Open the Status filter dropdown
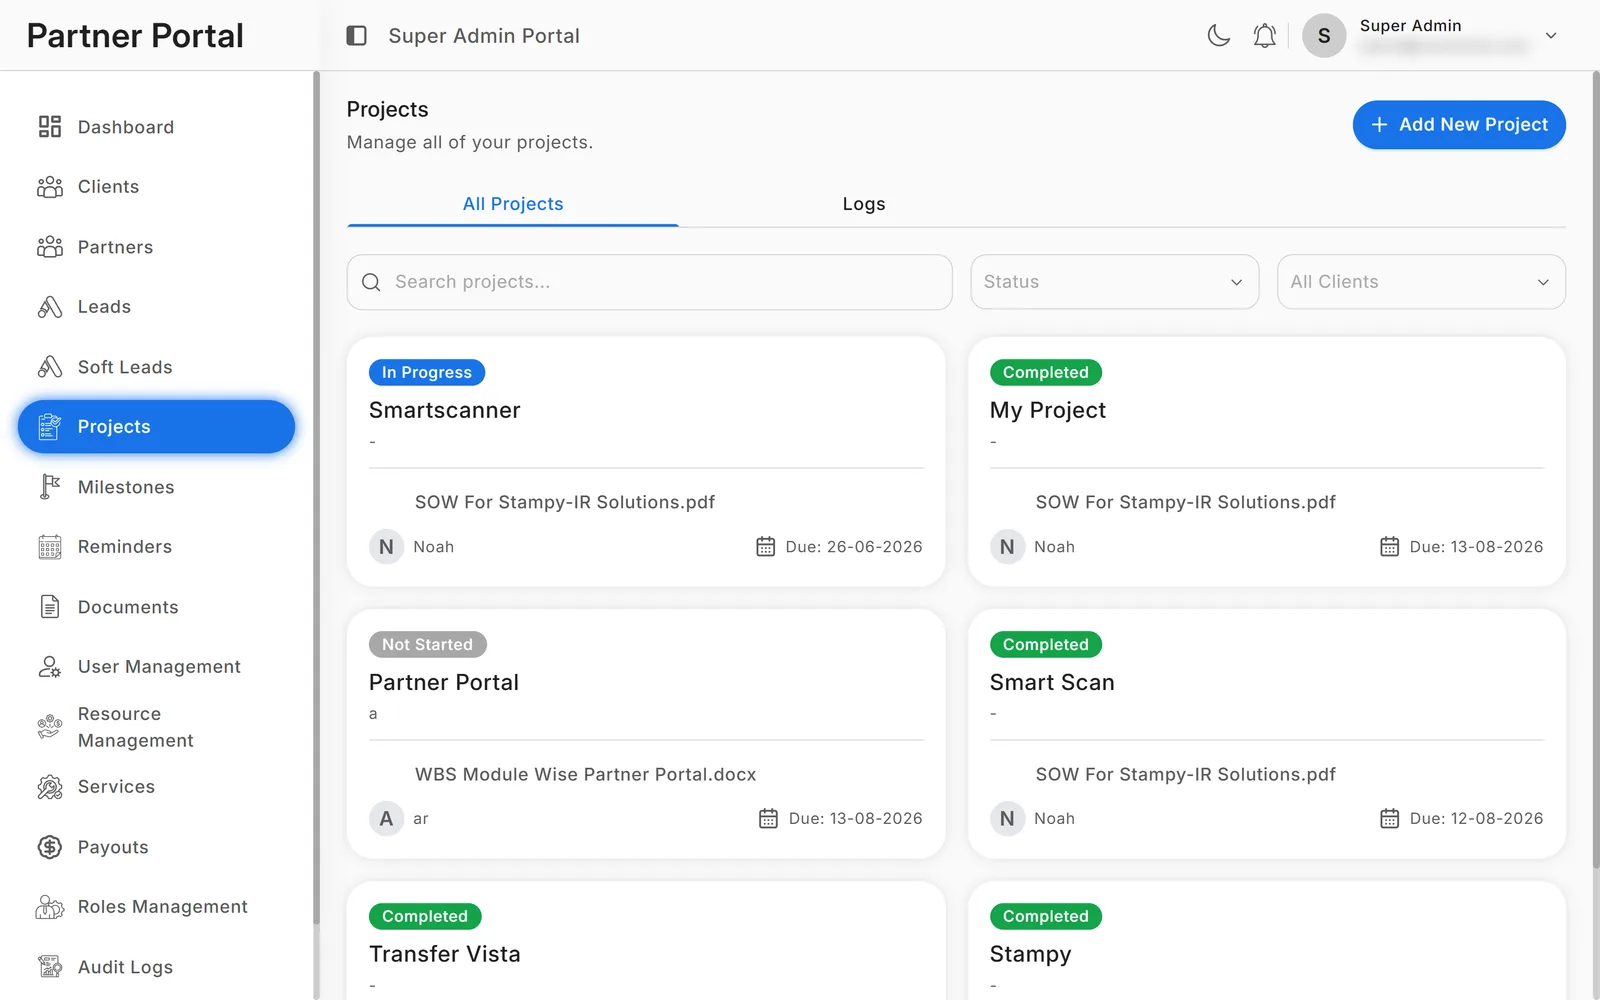Viewport: 1600px width, 1000px height. point(1115,282)
